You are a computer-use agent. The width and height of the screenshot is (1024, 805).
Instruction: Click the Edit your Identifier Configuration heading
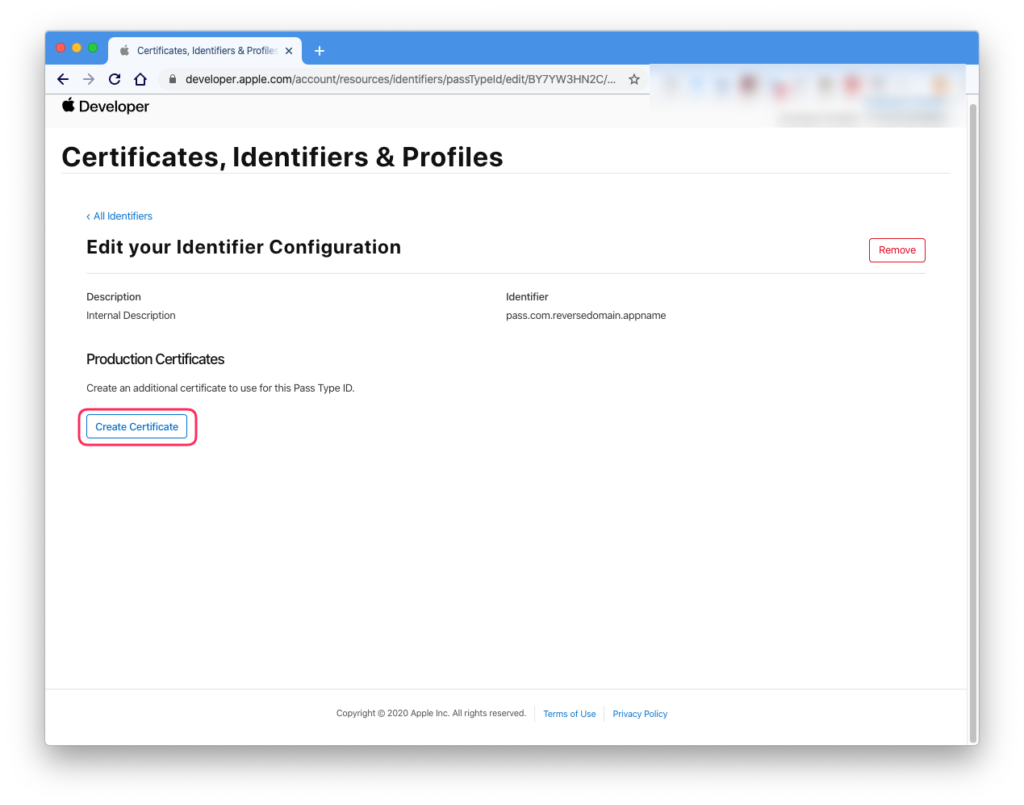[244, 247]
